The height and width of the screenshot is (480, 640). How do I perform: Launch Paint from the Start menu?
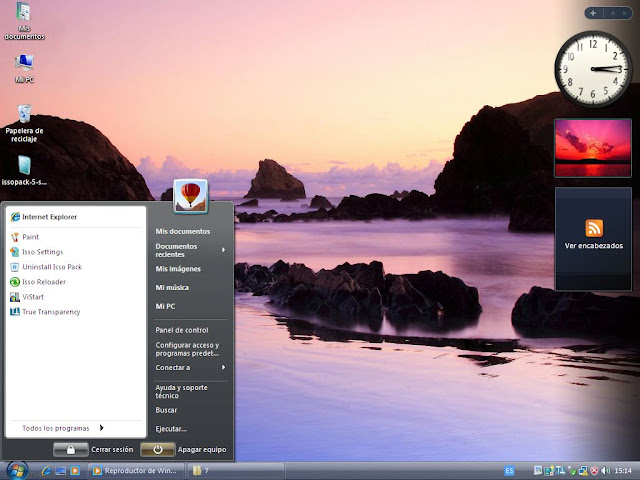tap(30, 237)
